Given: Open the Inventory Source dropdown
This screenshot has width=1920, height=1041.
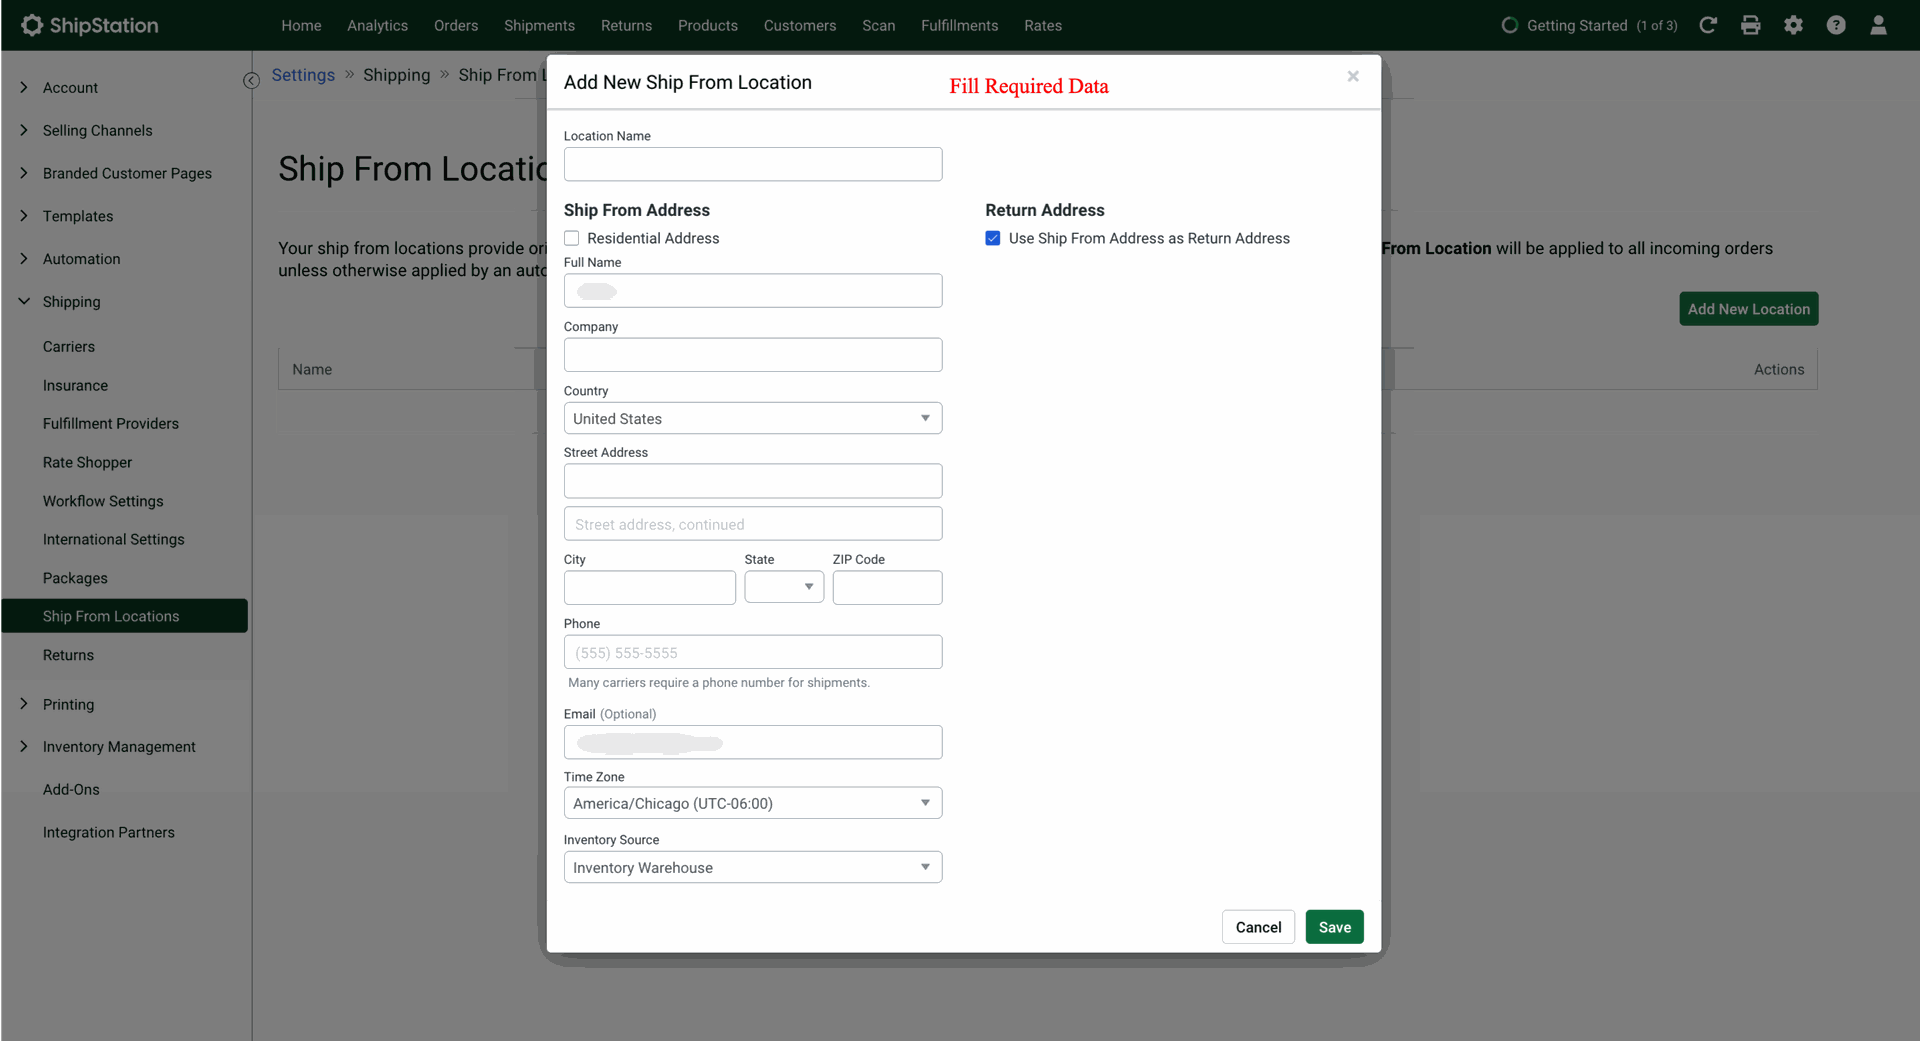Looking at the screenshot, I should pos(752,867).
